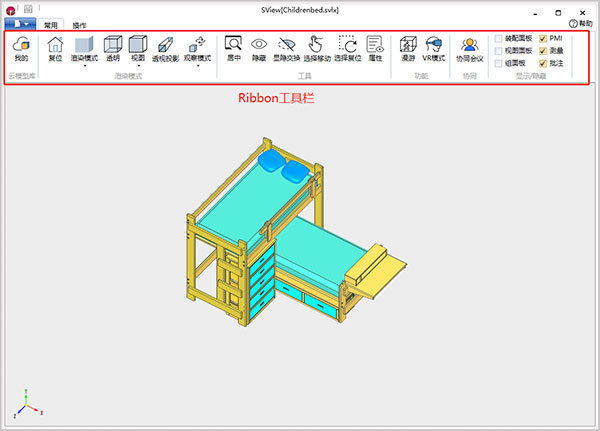Check the 装配面板 checkbox
600x431 pixels.
click(500, 39)
